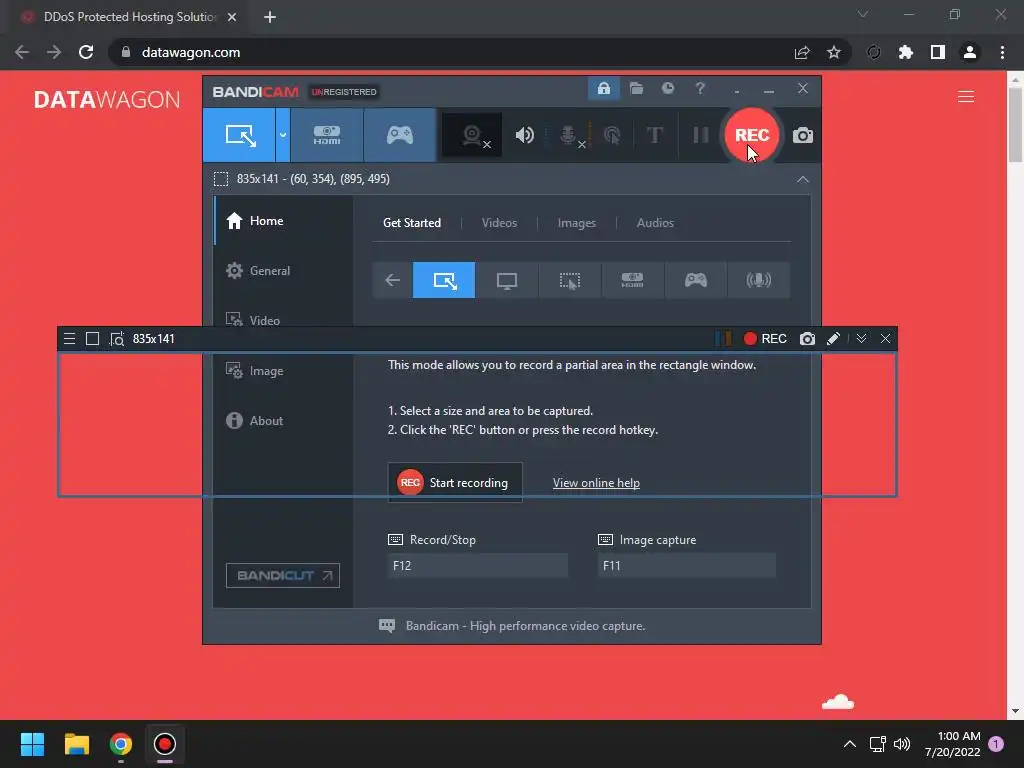Click the big red REC button
Screen dimensions: 1024x768
click(x=752, y=135)
